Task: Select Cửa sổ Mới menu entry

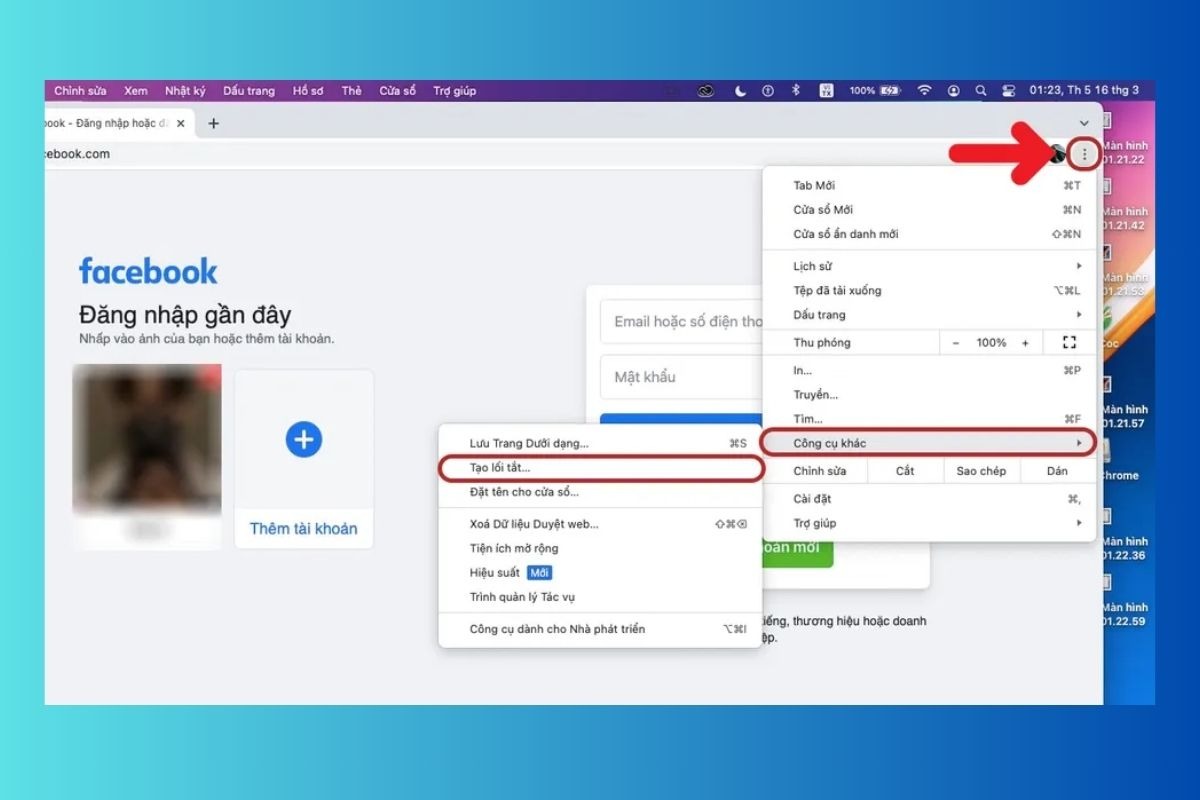Action: click(x=929, y=210)
